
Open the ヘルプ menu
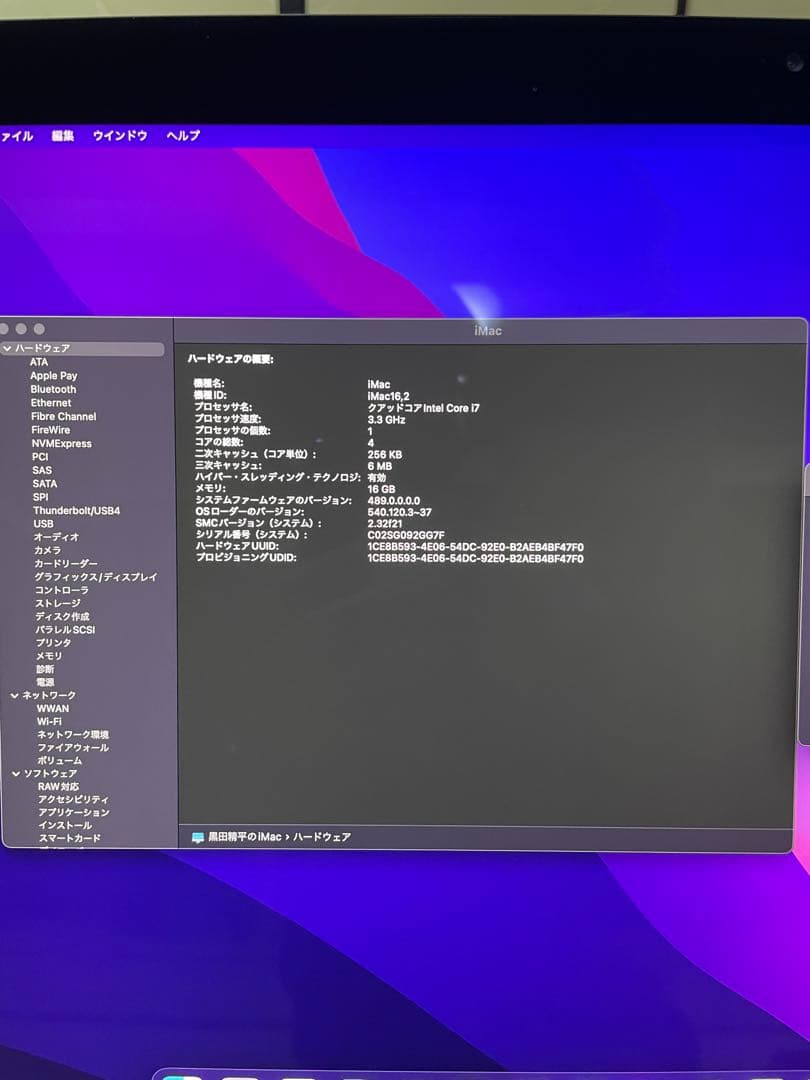[183, 136]
